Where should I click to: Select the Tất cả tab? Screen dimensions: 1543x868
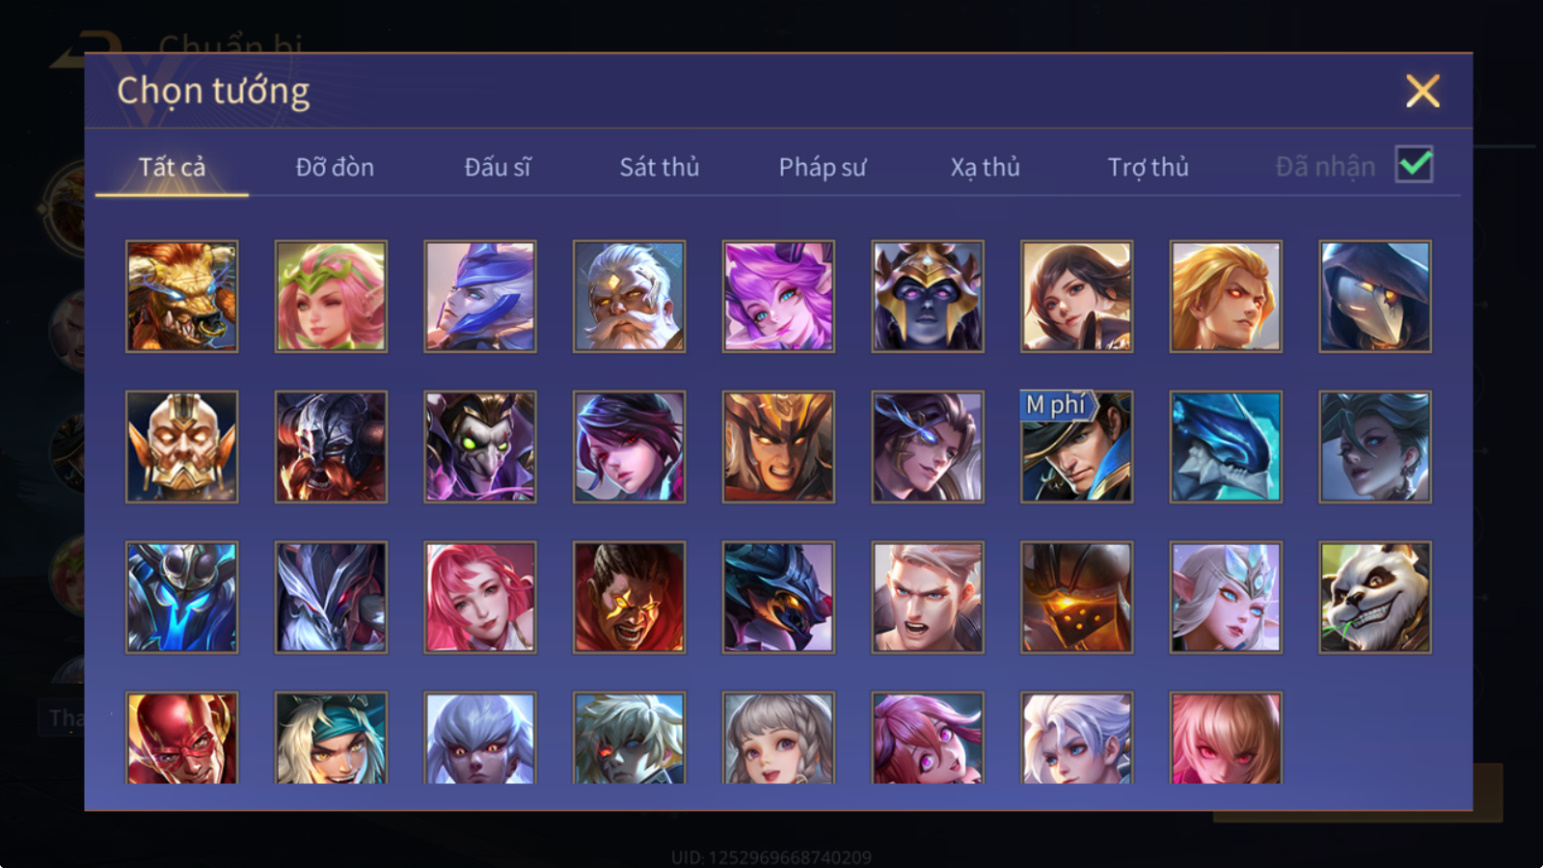172,167
